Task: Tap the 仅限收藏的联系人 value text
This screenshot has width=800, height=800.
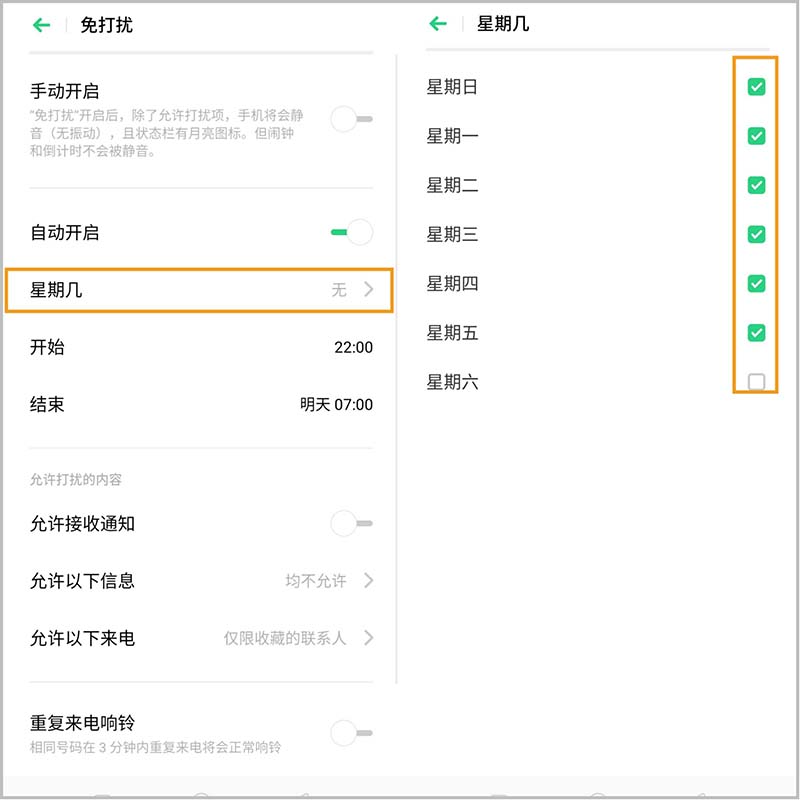Action: tap(285, 638)
